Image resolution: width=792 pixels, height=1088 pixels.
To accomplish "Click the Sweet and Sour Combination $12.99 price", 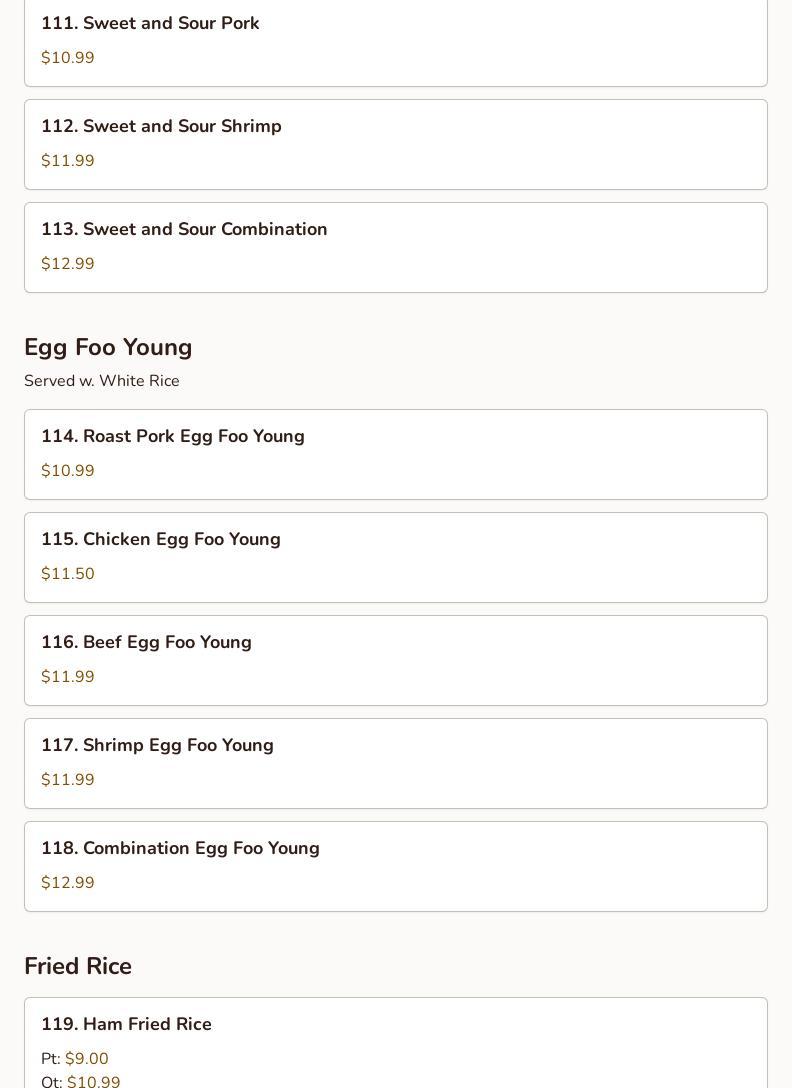I will click(x=68, y=264).
